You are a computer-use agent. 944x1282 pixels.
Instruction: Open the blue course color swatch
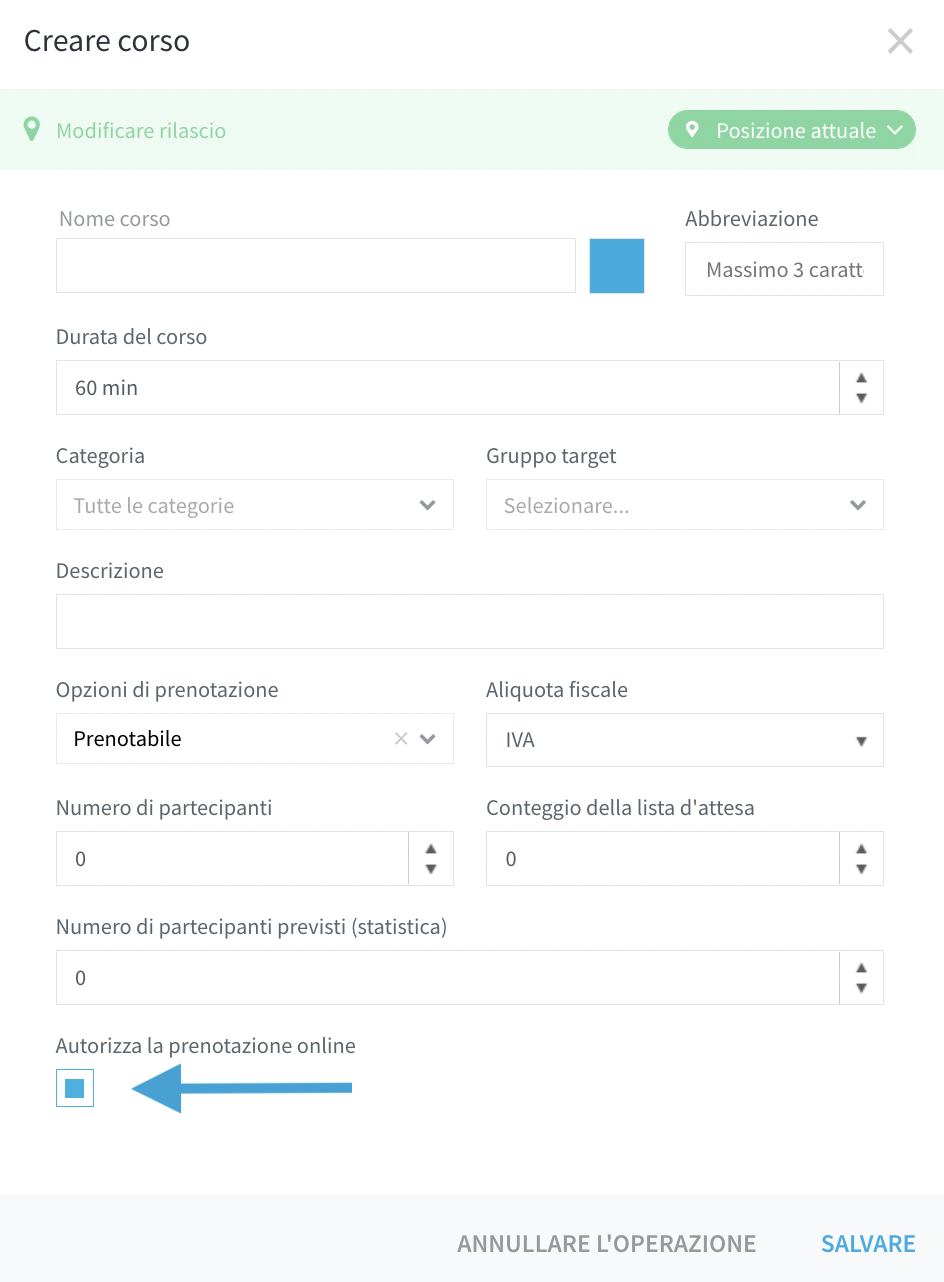pos(617,266)
